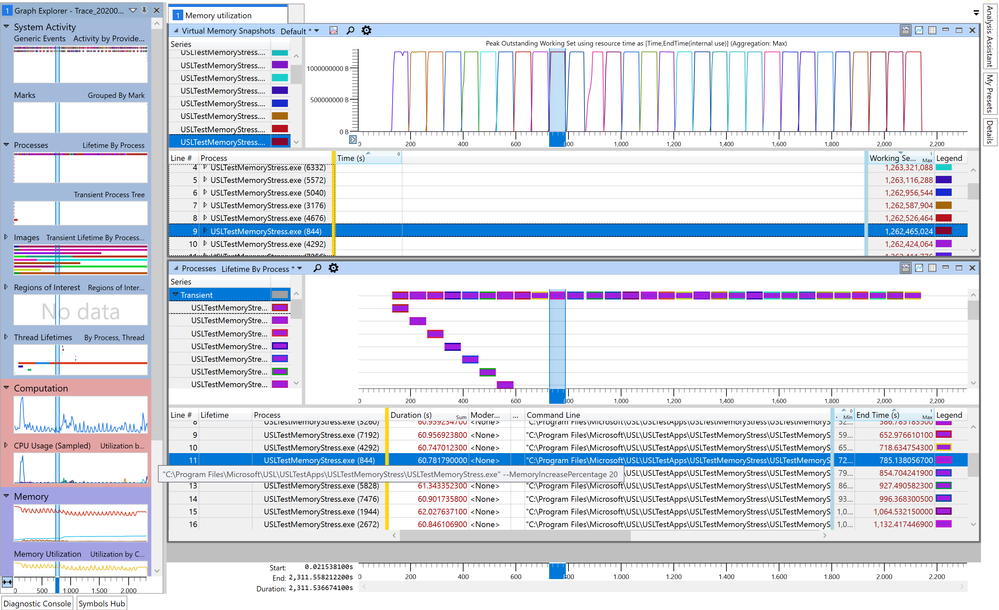The width and height of the screenshot is (999, 610).
Task: Switch to the Symbols Hub tab
Action: pyautogui.click(x=103, y=603)
